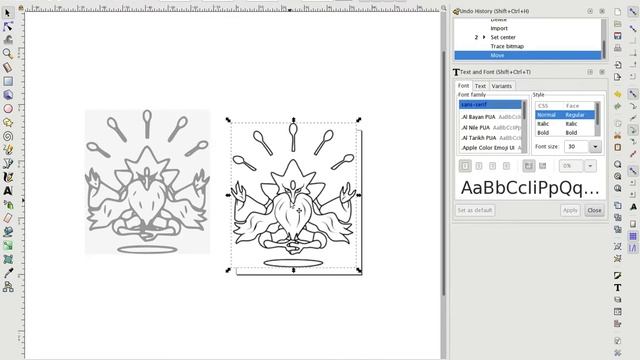Select the Pencil freehand tool
This screenshot has width=640, height=360.
tap(8, 150)
